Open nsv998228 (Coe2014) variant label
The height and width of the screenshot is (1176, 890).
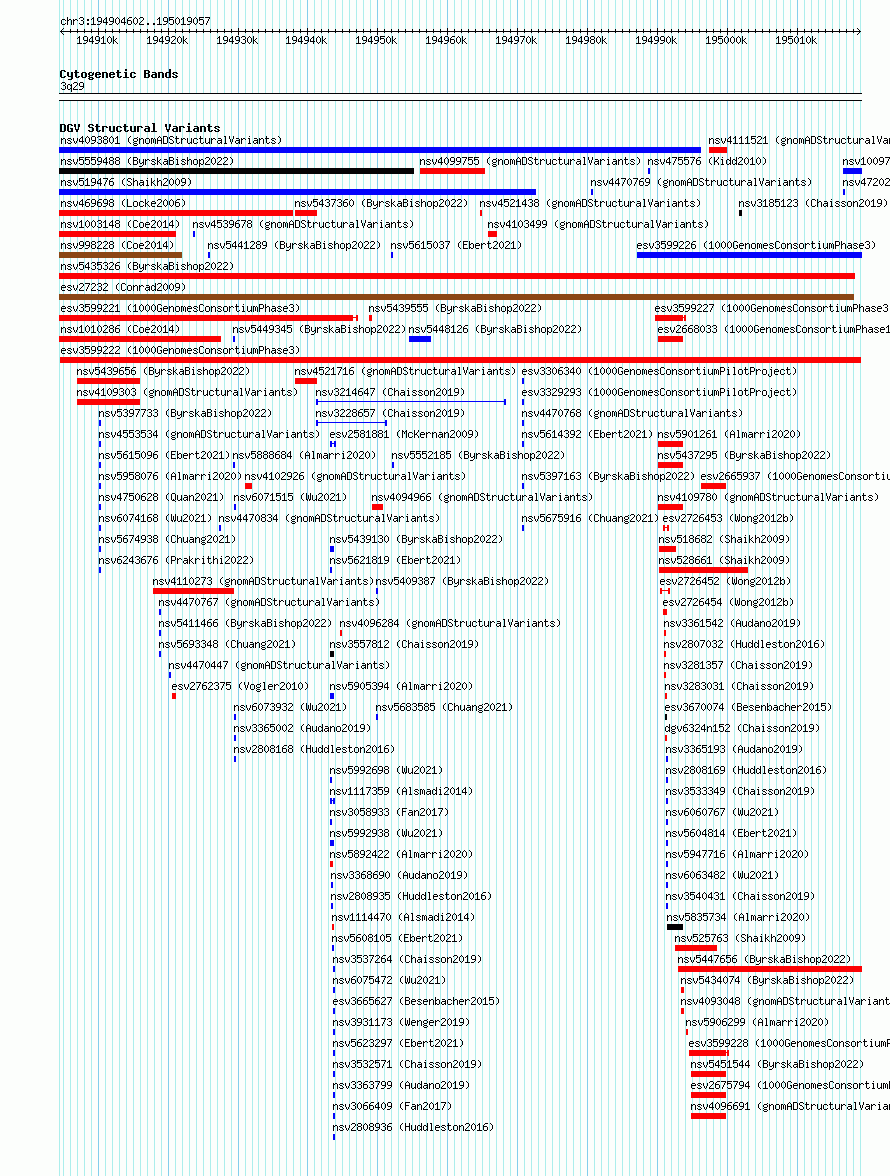coord(117,245)
